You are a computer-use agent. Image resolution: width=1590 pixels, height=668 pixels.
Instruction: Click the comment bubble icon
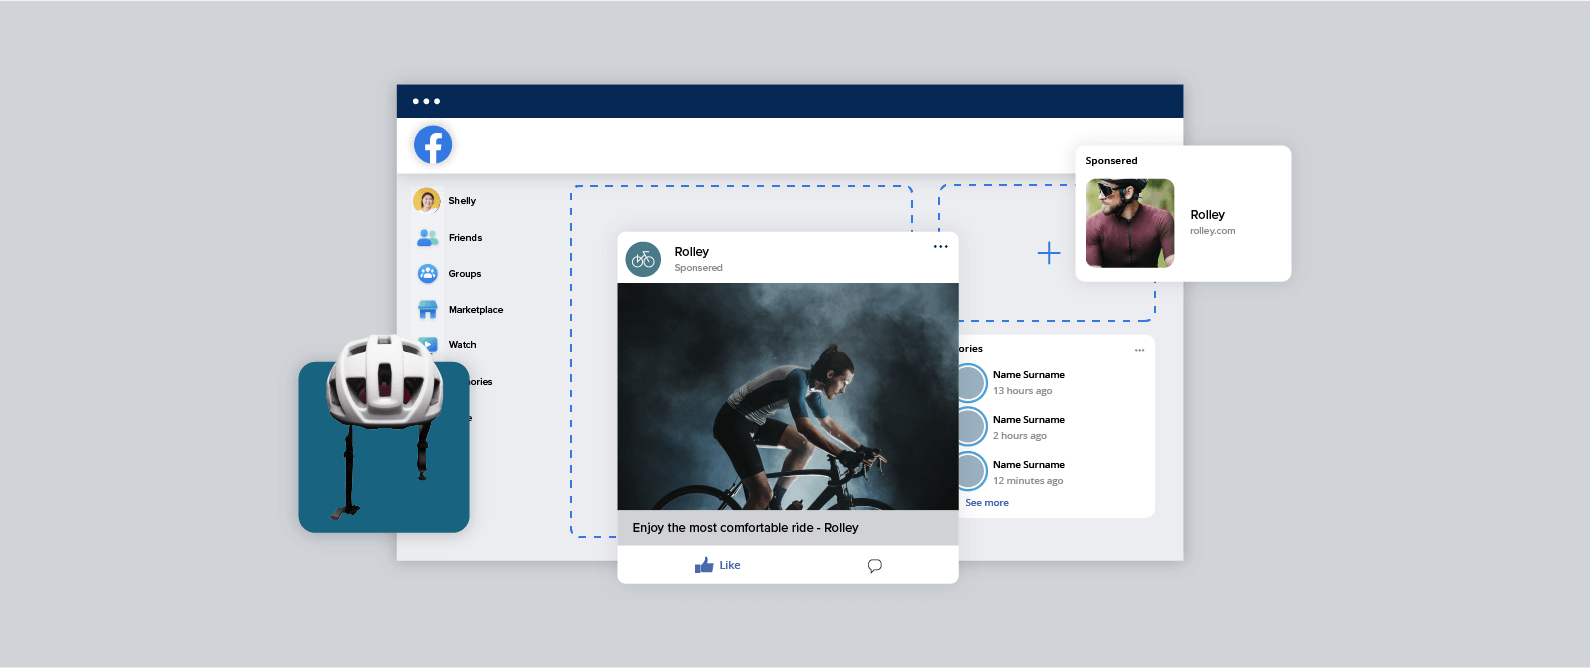874,566
